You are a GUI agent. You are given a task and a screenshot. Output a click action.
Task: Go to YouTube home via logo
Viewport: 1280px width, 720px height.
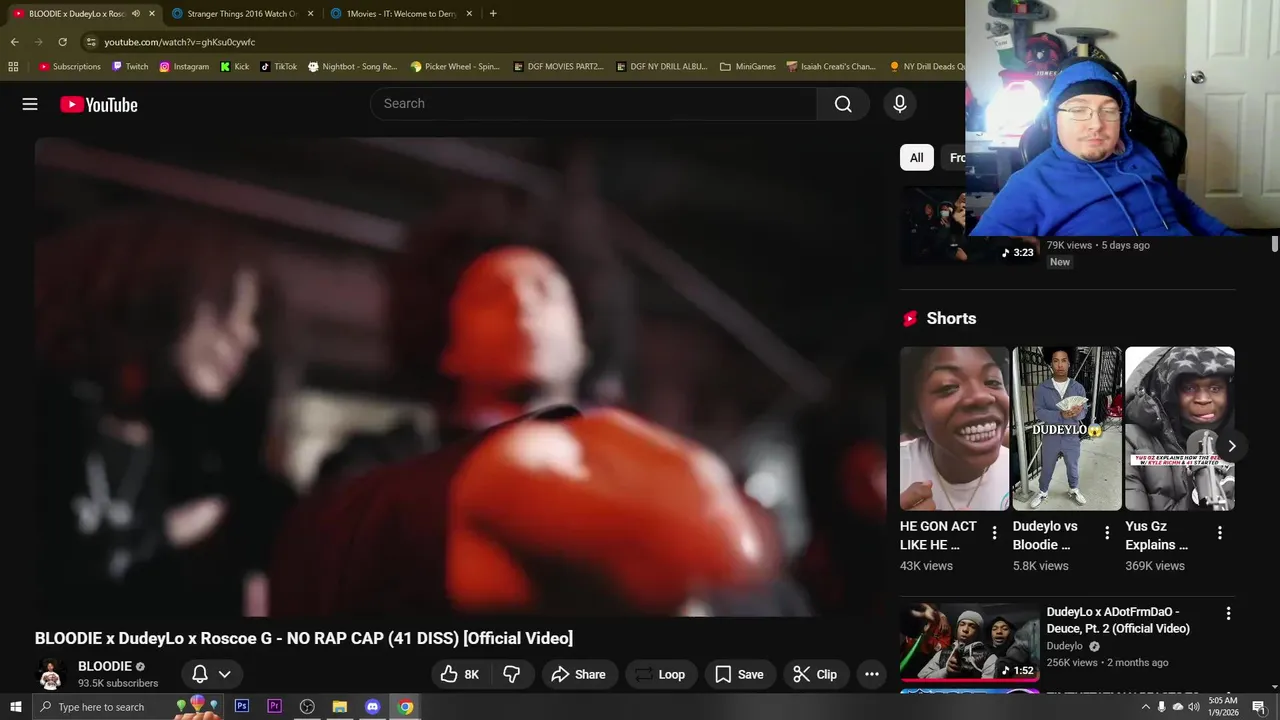99,104
